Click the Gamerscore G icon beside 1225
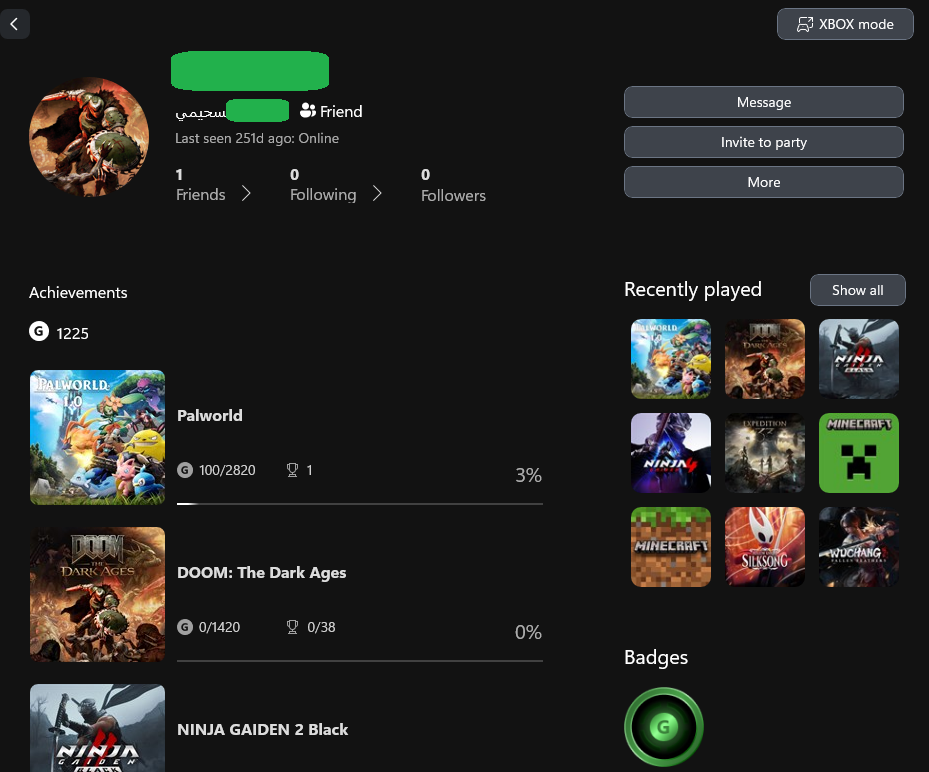Image resolution: width=929 pixels, height=772 pixels. coord(39,331)
